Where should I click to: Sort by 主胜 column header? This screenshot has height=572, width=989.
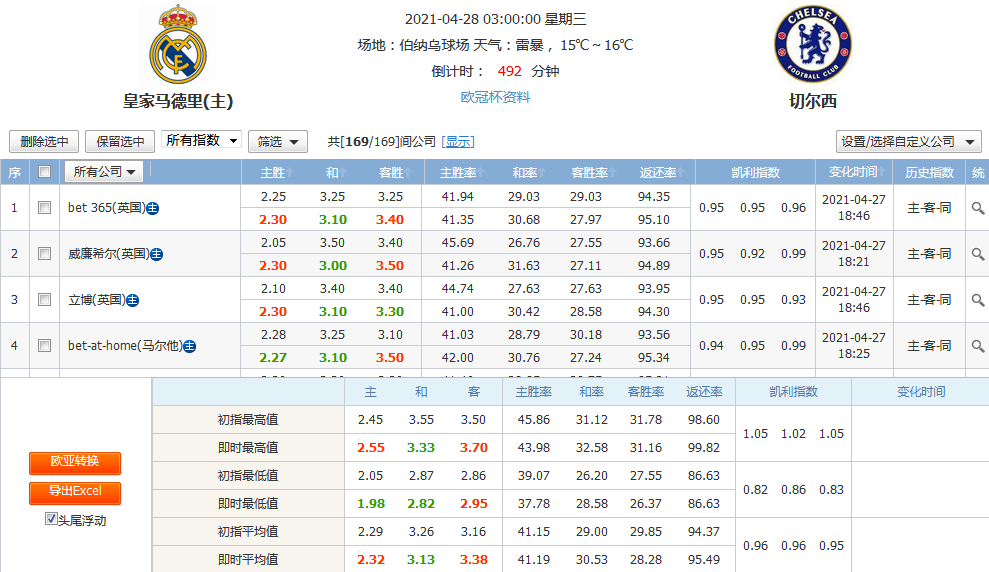(x=277, y=172)
